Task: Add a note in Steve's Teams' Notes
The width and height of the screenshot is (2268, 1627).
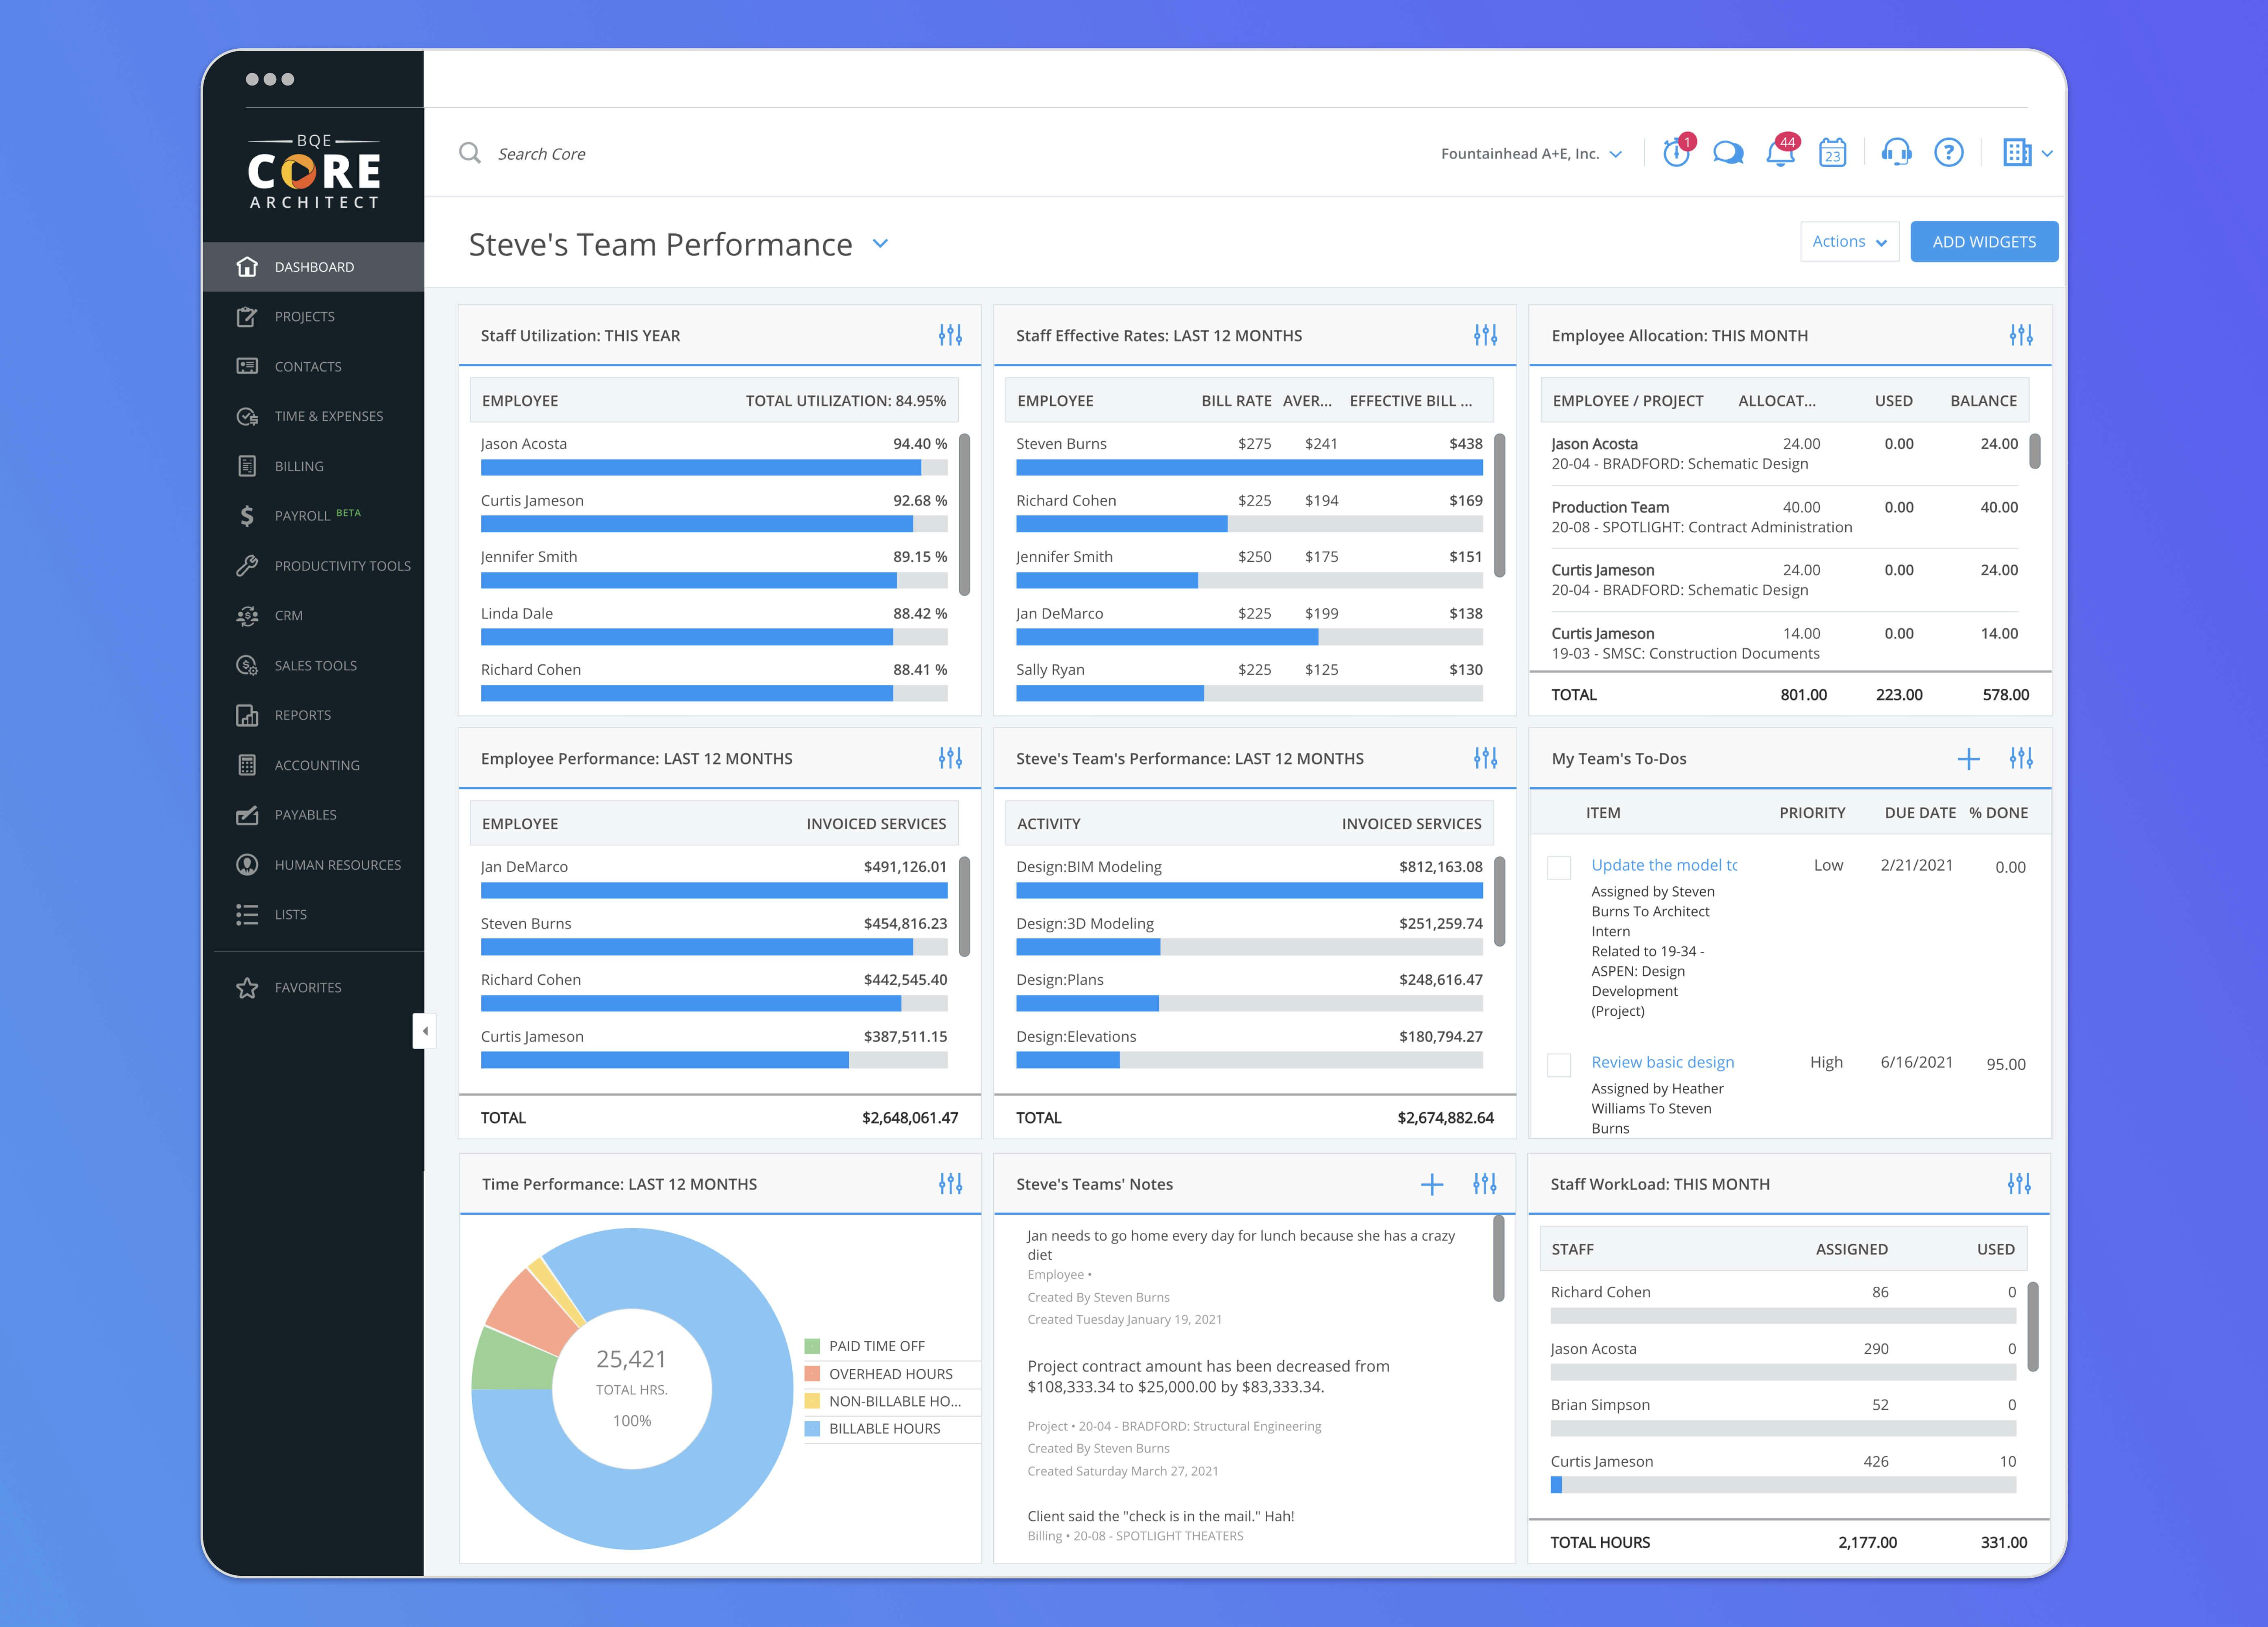Action: (1432, 1184)
